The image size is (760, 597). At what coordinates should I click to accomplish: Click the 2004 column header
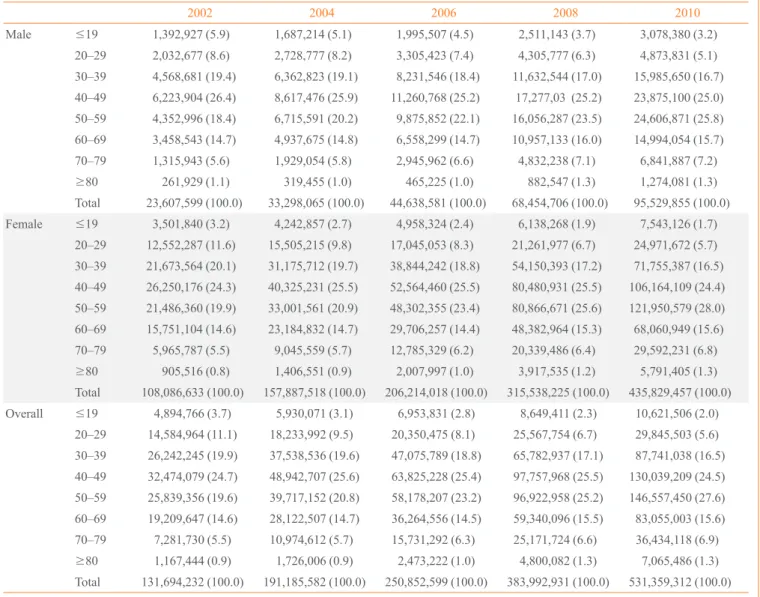click(x=322, y=13)
